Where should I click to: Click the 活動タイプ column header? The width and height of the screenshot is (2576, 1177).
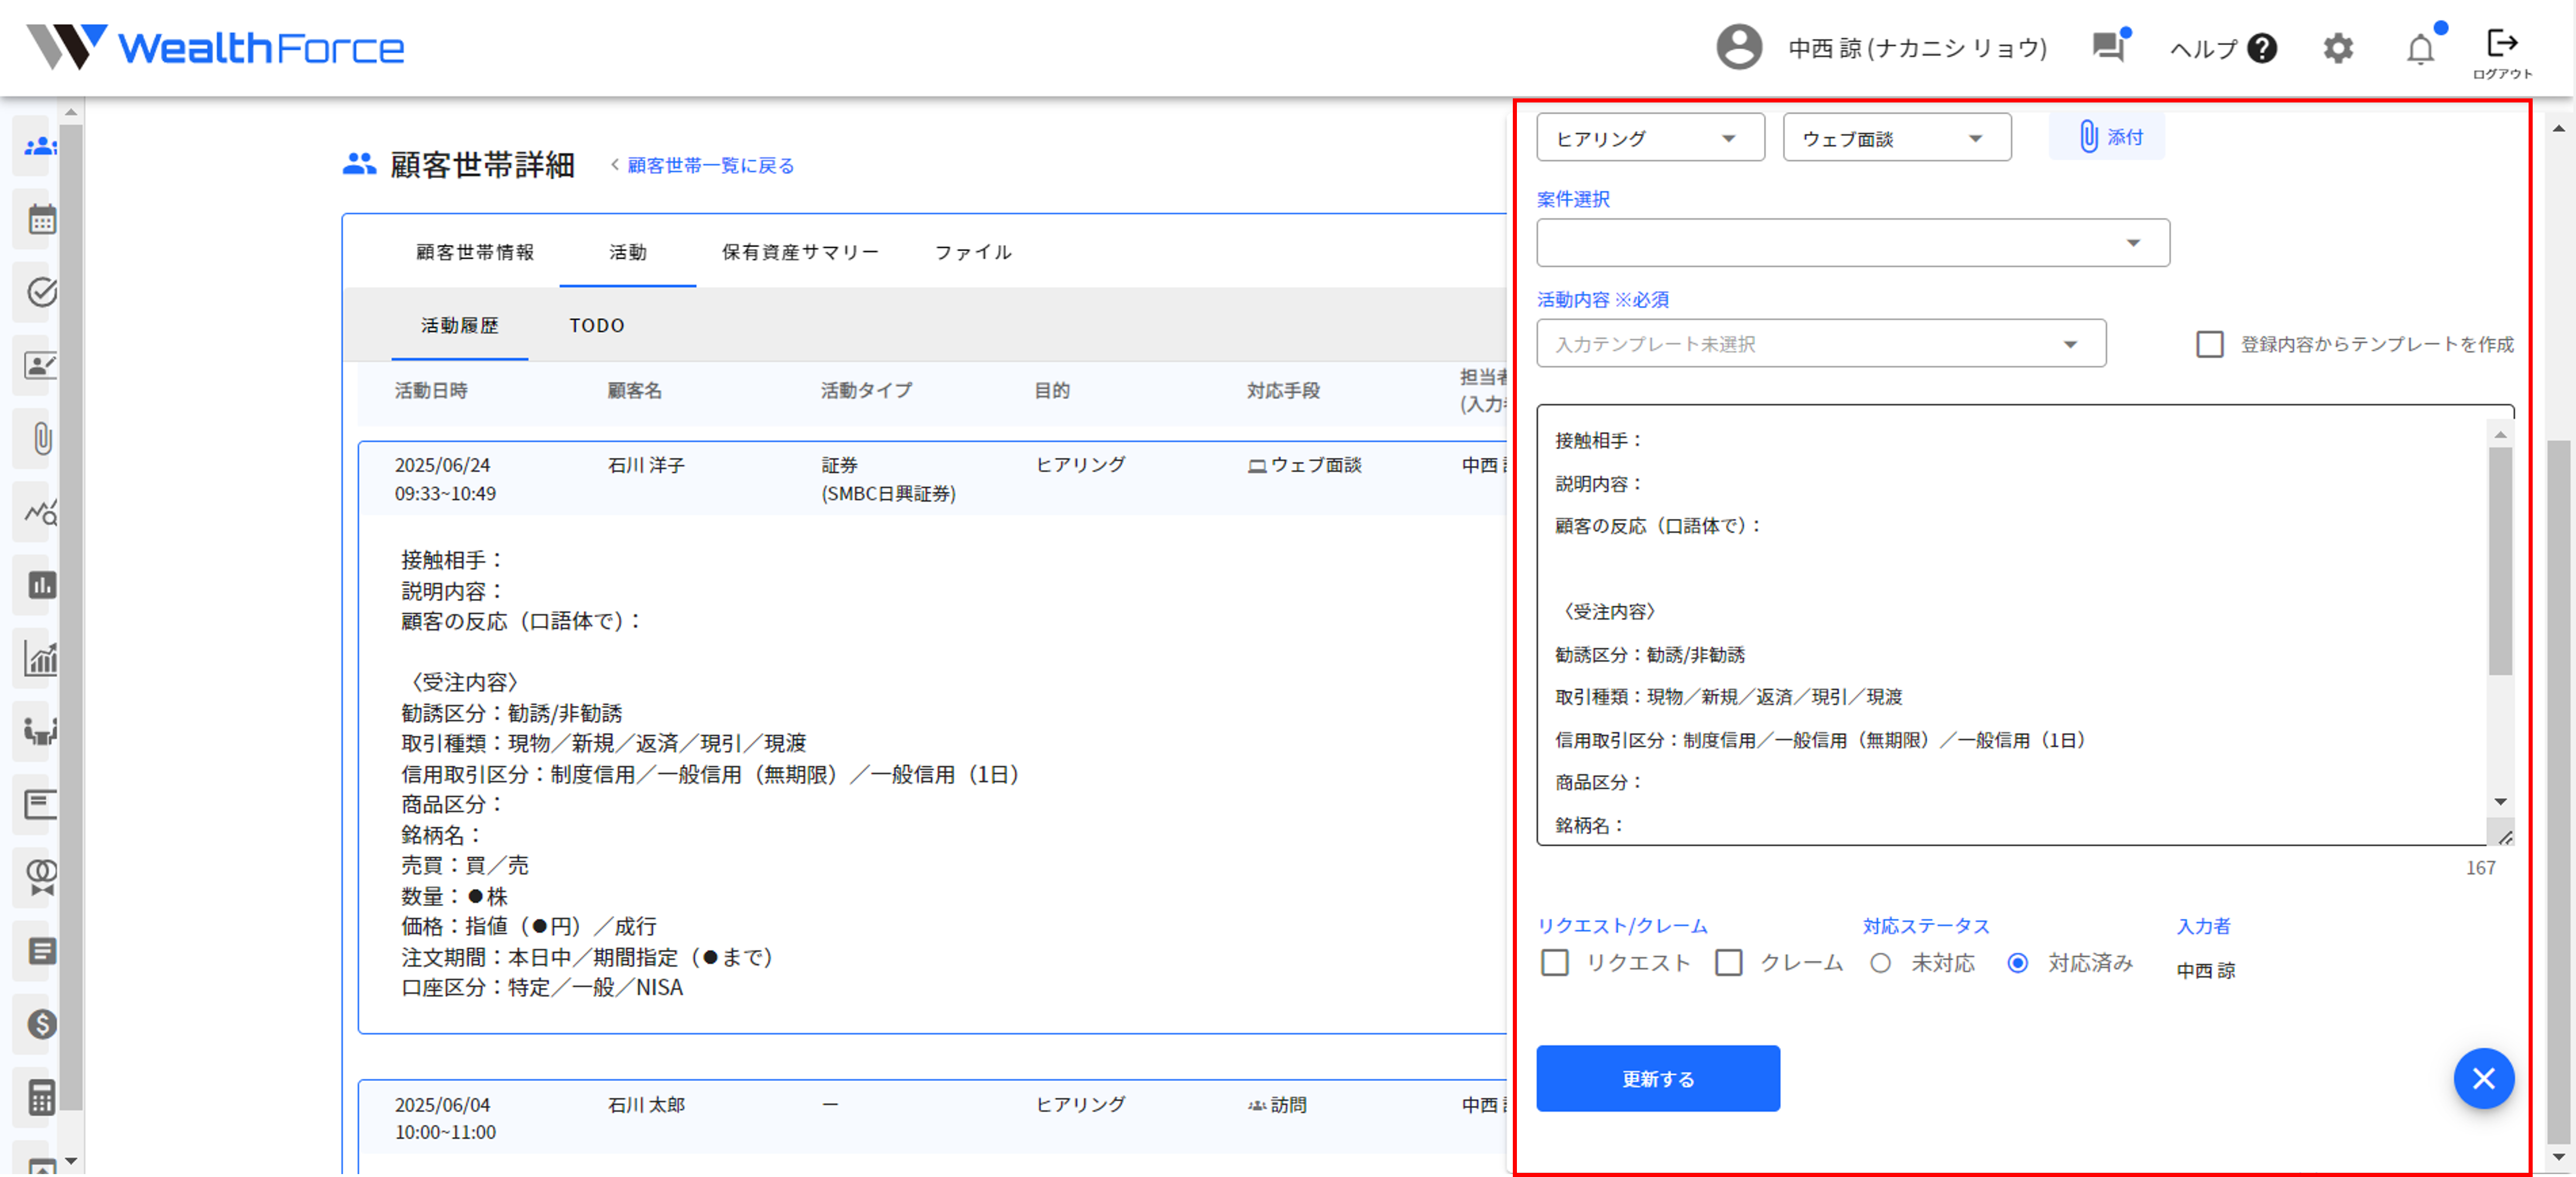tap(866, 390)
